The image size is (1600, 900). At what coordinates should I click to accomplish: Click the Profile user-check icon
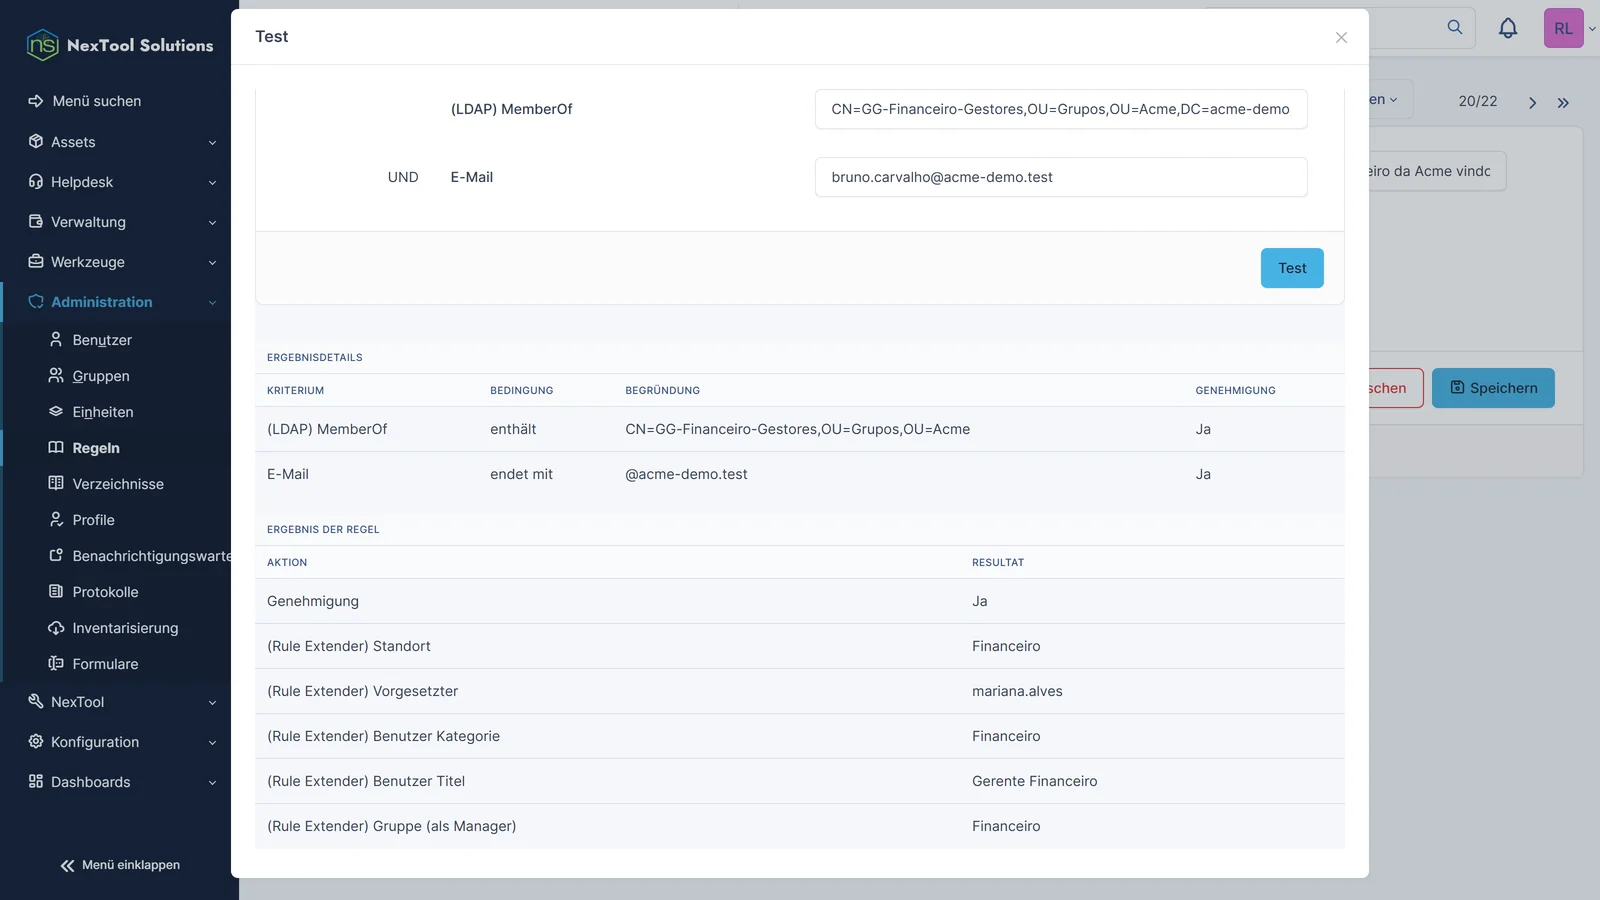56,519
